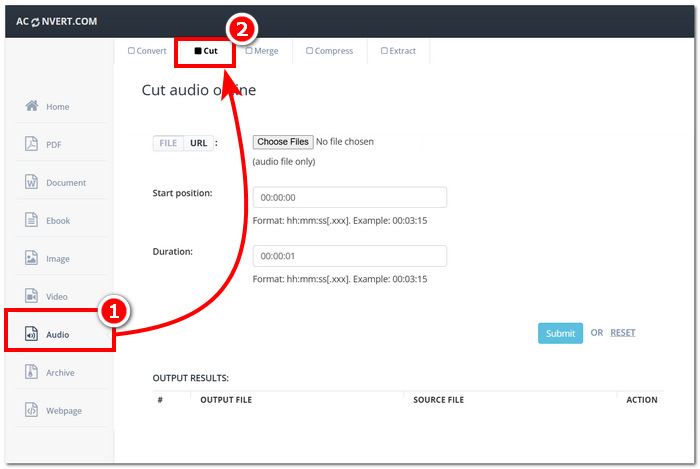The height and width of the screenshot is (469, 700).
Task: Click the '#' column header
Action: pos(160,400)
